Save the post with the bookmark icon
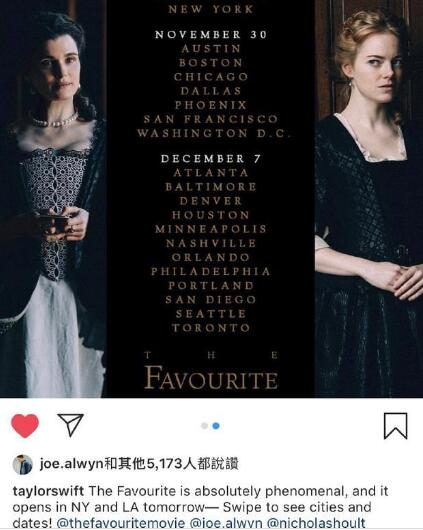The image size is (423, 530). tap(395, 426)
